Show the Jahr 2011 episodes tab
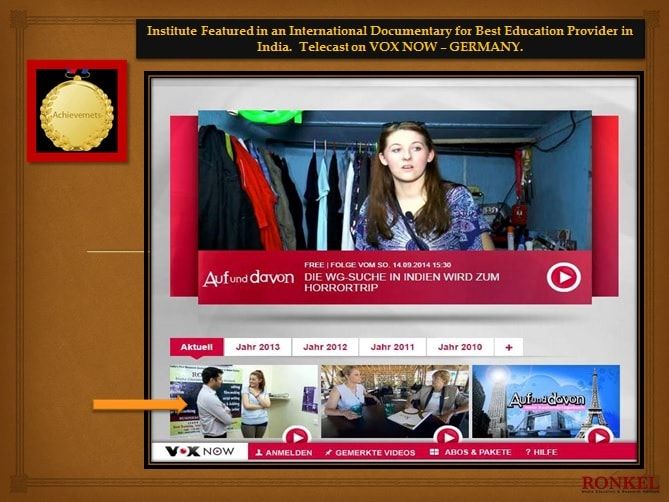 pyautogui.click(x=393, y=347)
